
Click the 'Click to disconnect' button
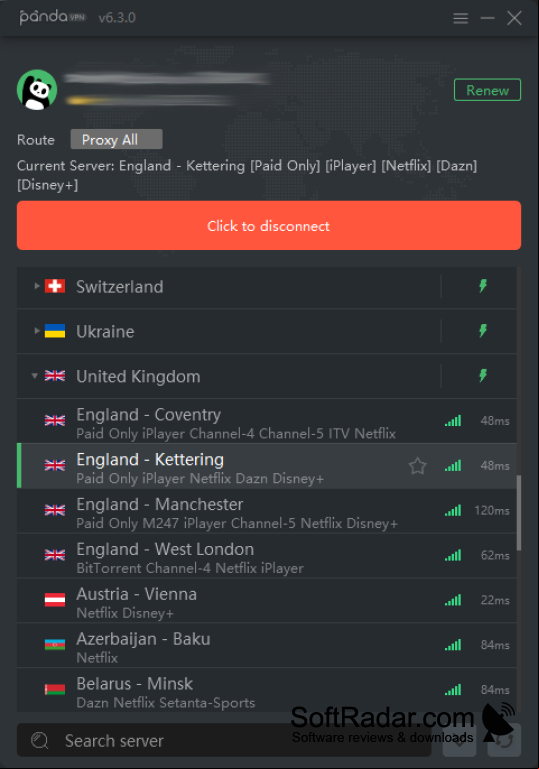(x=269, y=226)
